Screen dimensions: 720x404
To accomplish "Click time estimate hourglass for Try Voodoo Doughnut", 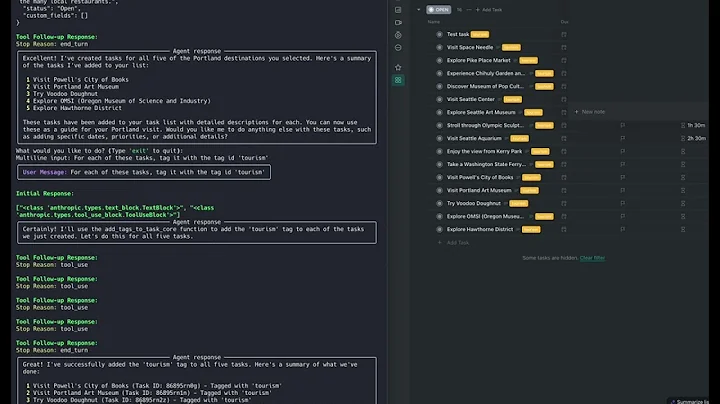I will [683, 203].
